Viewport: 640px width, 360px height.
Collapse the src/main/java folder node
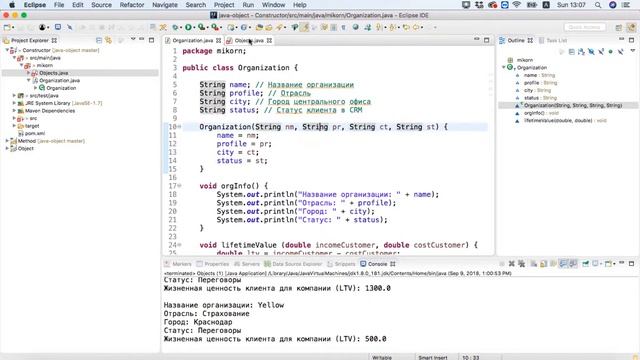pyautogui.click(x=14, y=58)
